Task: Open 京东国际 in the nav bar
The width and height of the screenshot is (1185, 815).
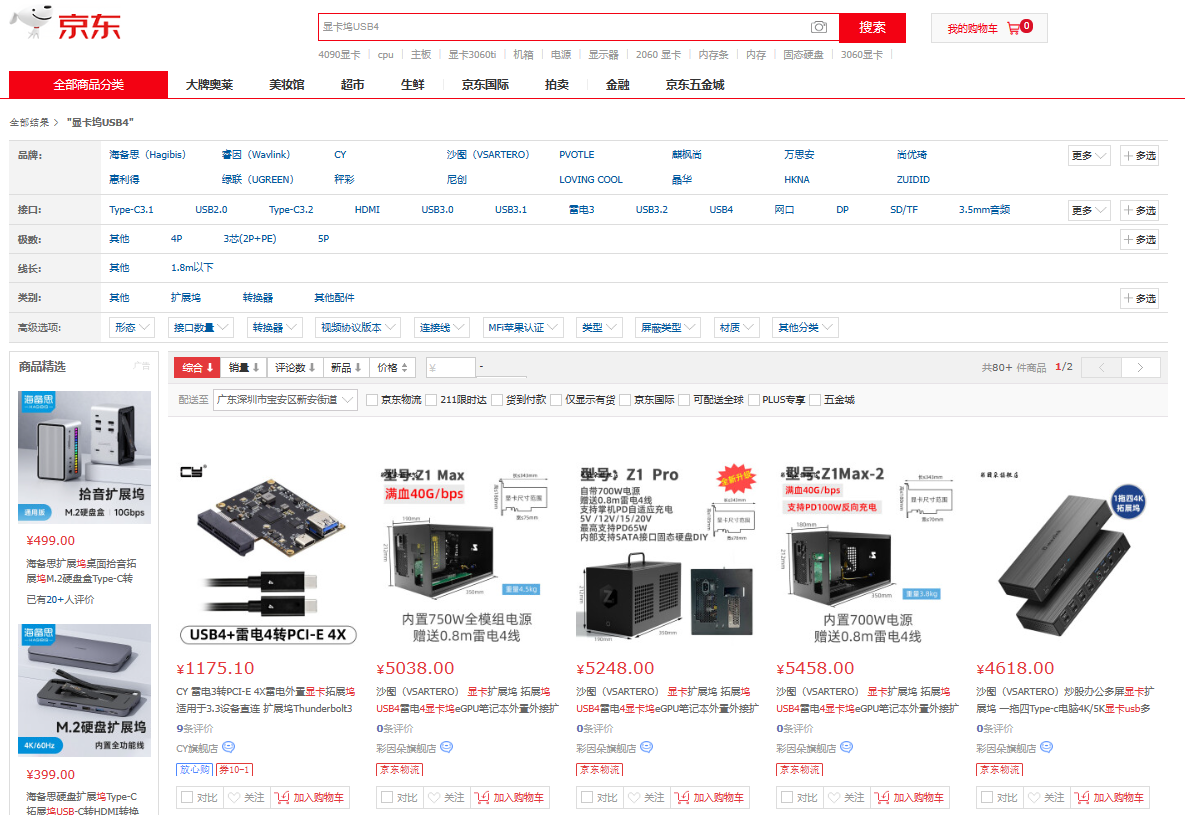Action: [x=485, y=85]
